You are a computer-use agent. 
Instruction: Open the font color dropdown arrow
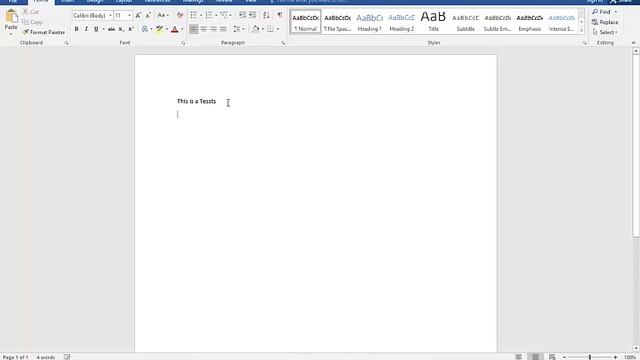(182, 29)
